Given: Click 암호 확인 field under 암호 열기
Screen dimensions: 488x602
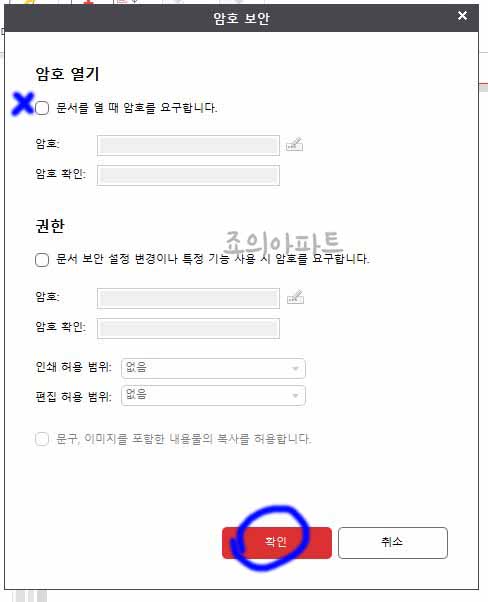Looking at the screenshot, I should tap(188, 175).
